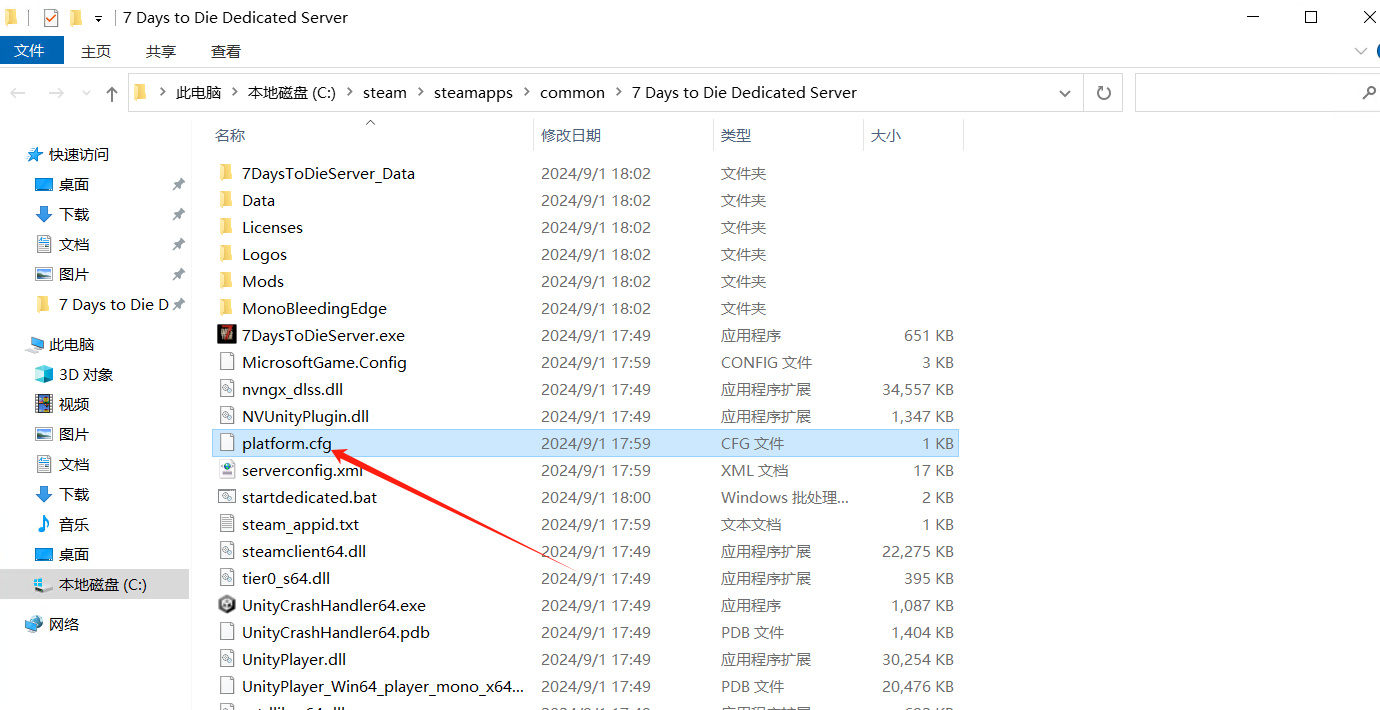Open recent locations dropdown arrow
The image size is (1380, 710).
coord(85,93)
